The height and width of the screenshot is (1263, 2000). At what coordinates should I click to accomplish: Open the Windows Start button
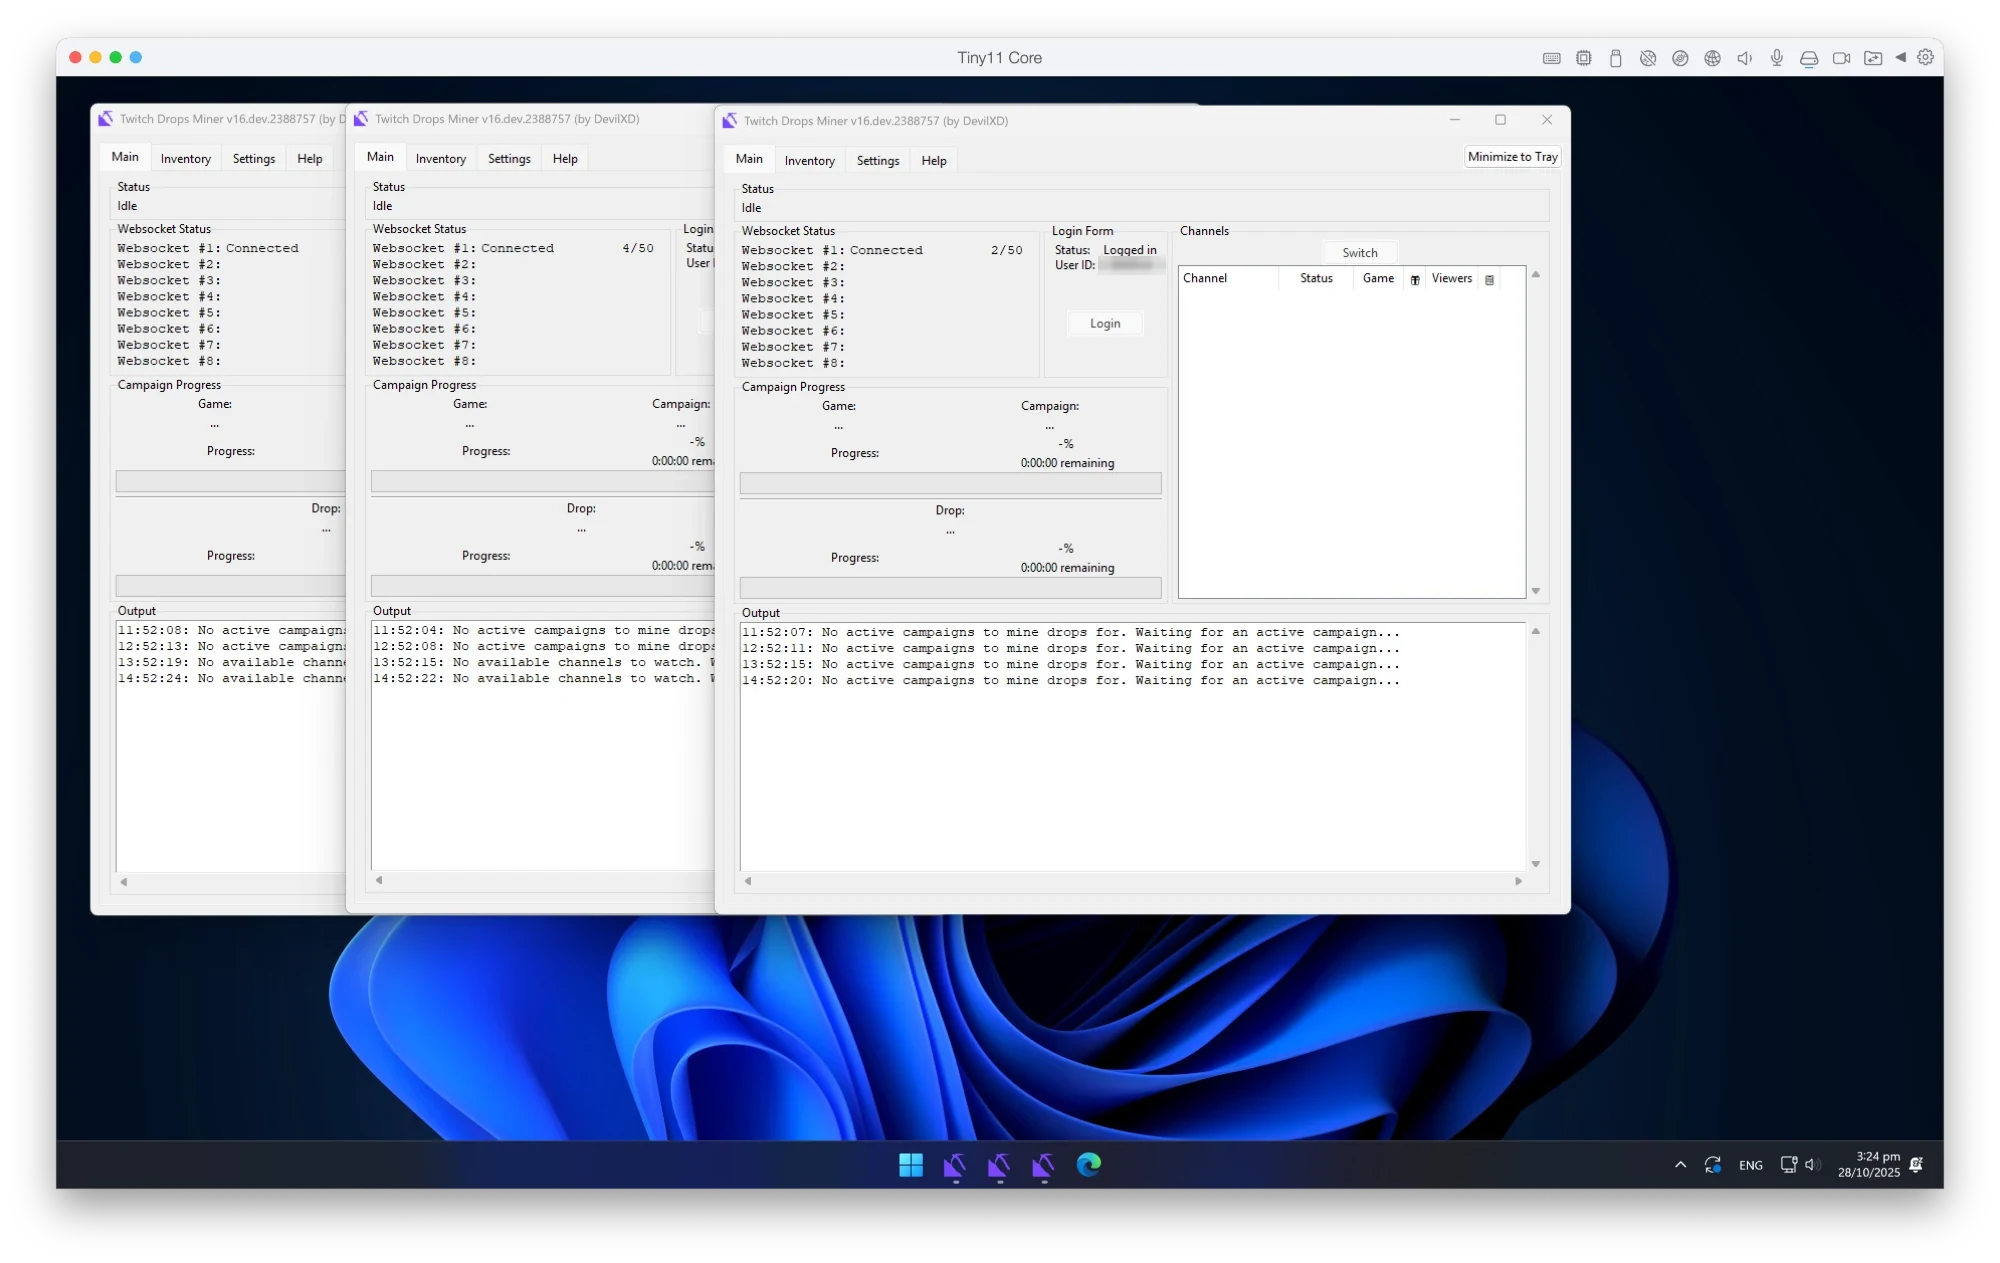pyautogui.click(x=911, y=1165)
